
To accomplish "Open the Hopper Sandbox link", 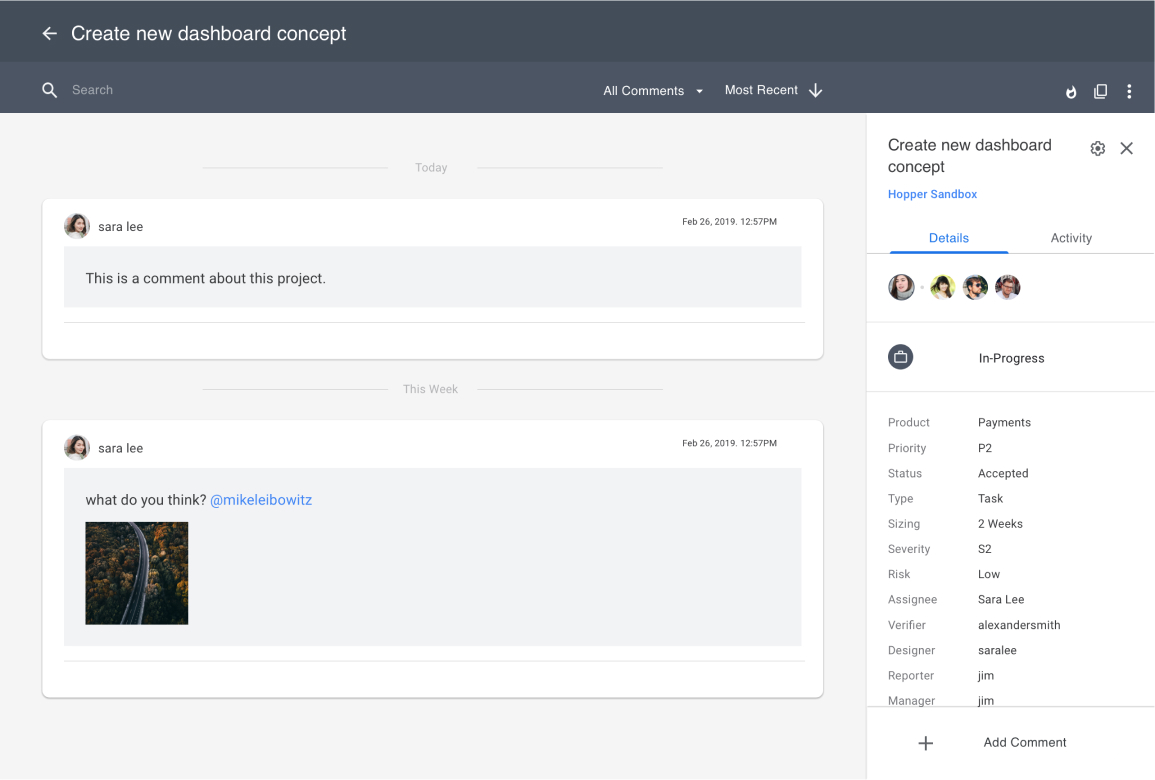I will coord(932,194).
